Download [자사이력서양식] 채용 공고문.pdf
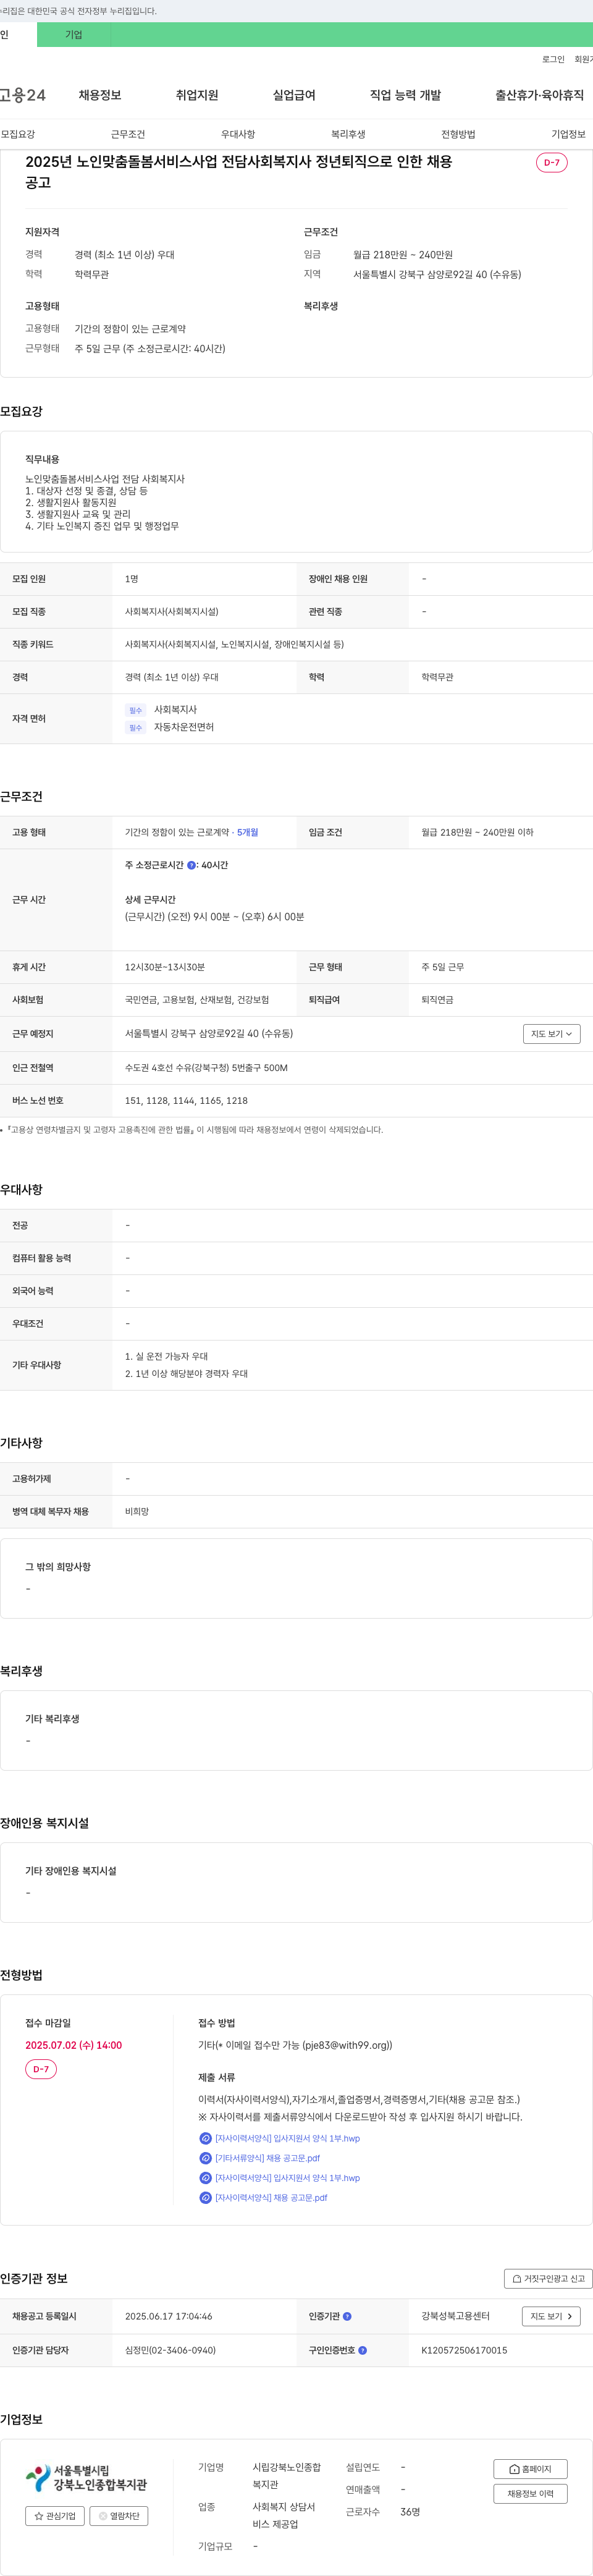Viewport: 593px width, 2576px height. [x=271, y=2197]
